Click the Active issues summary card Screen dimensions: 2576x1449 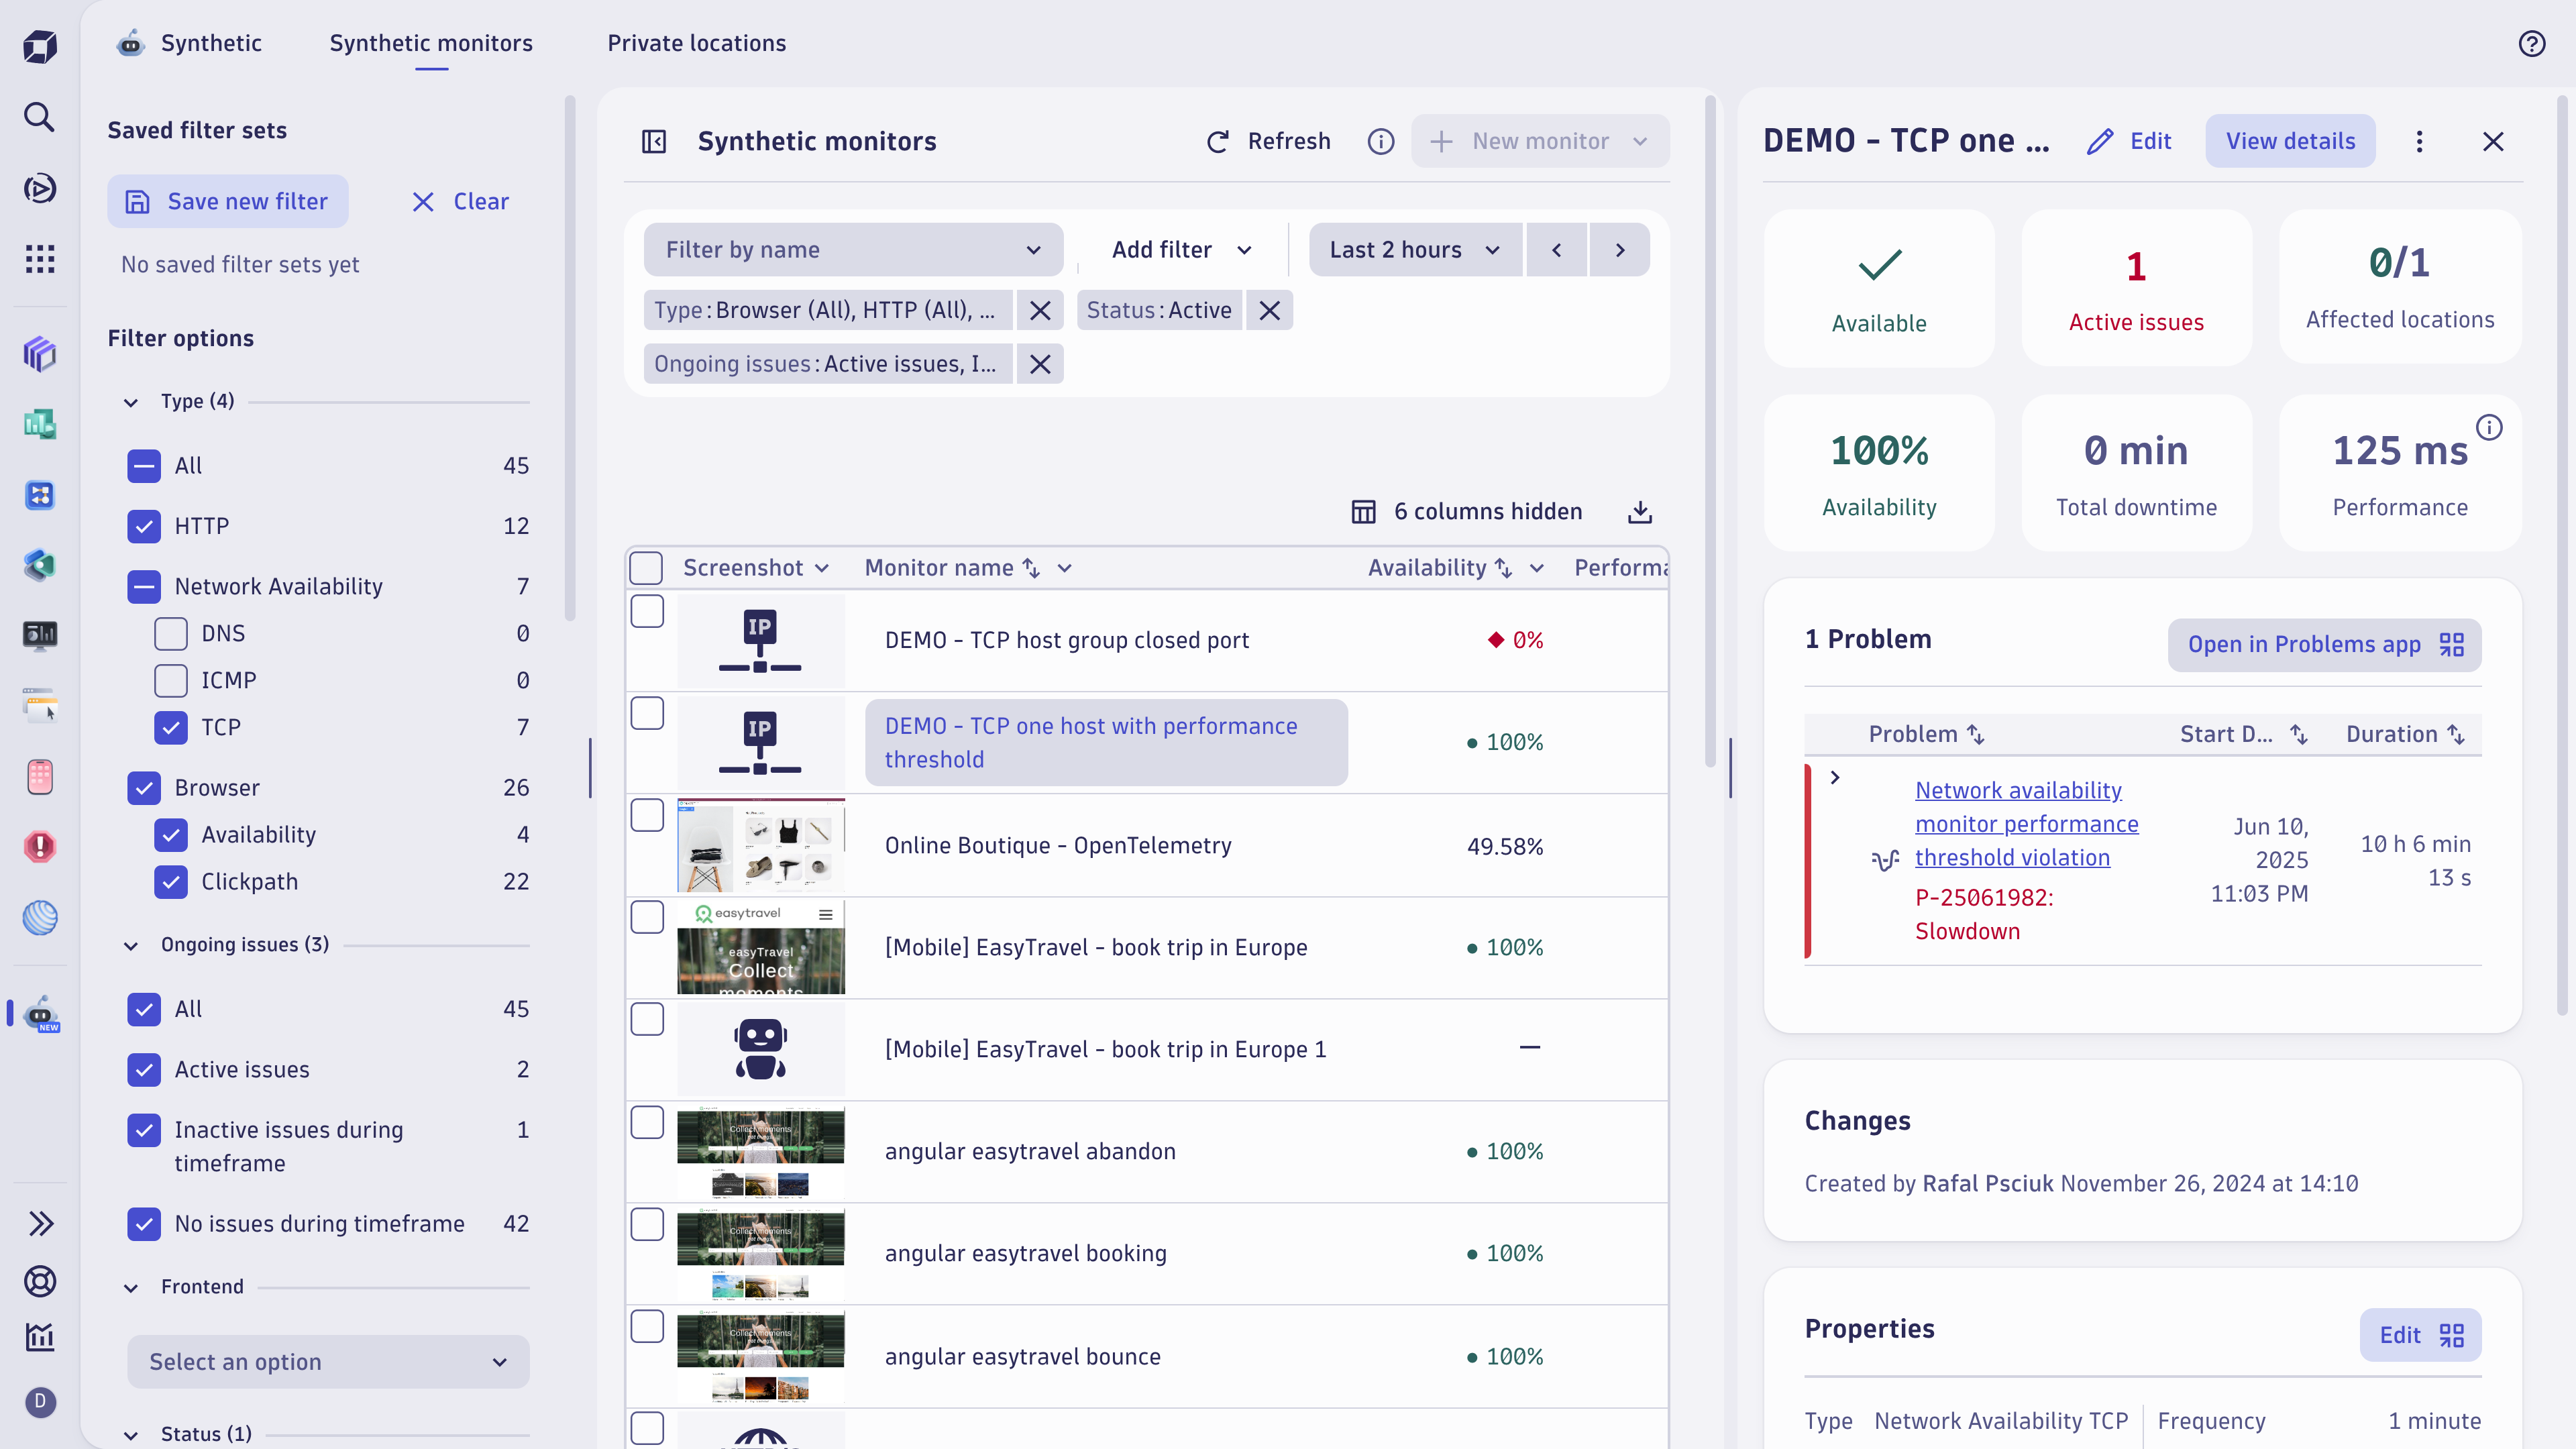(x=2136, y=288)
